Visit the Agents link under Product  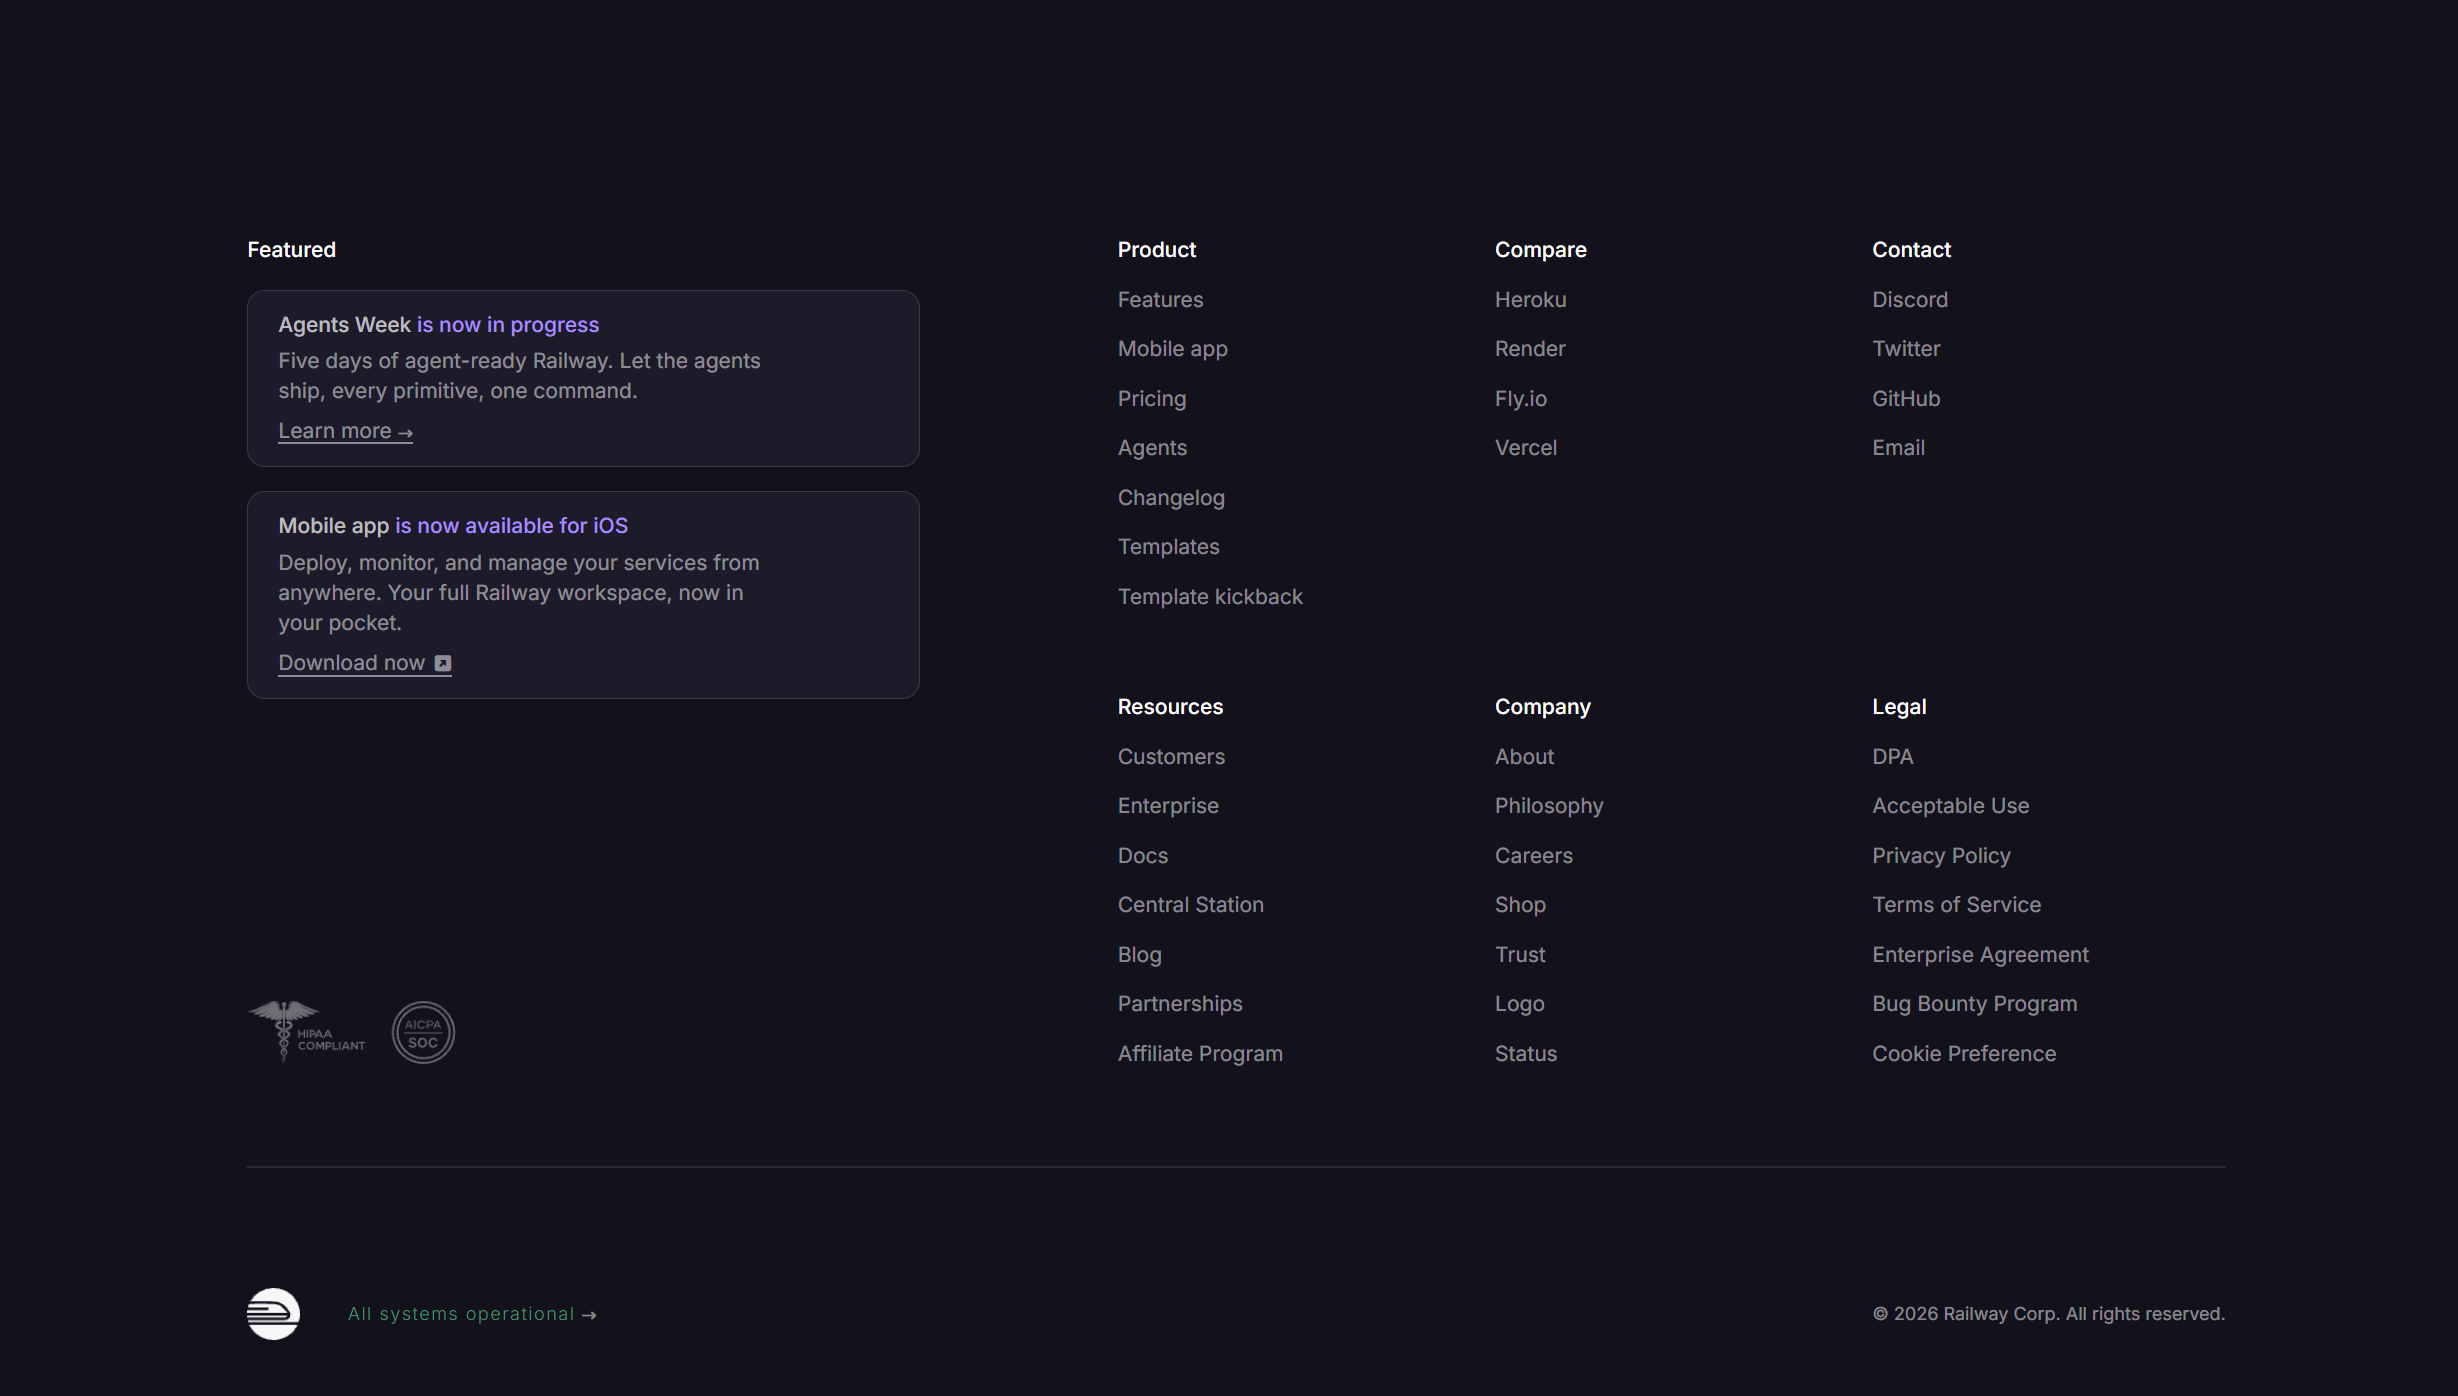[x=1152, y=448]
